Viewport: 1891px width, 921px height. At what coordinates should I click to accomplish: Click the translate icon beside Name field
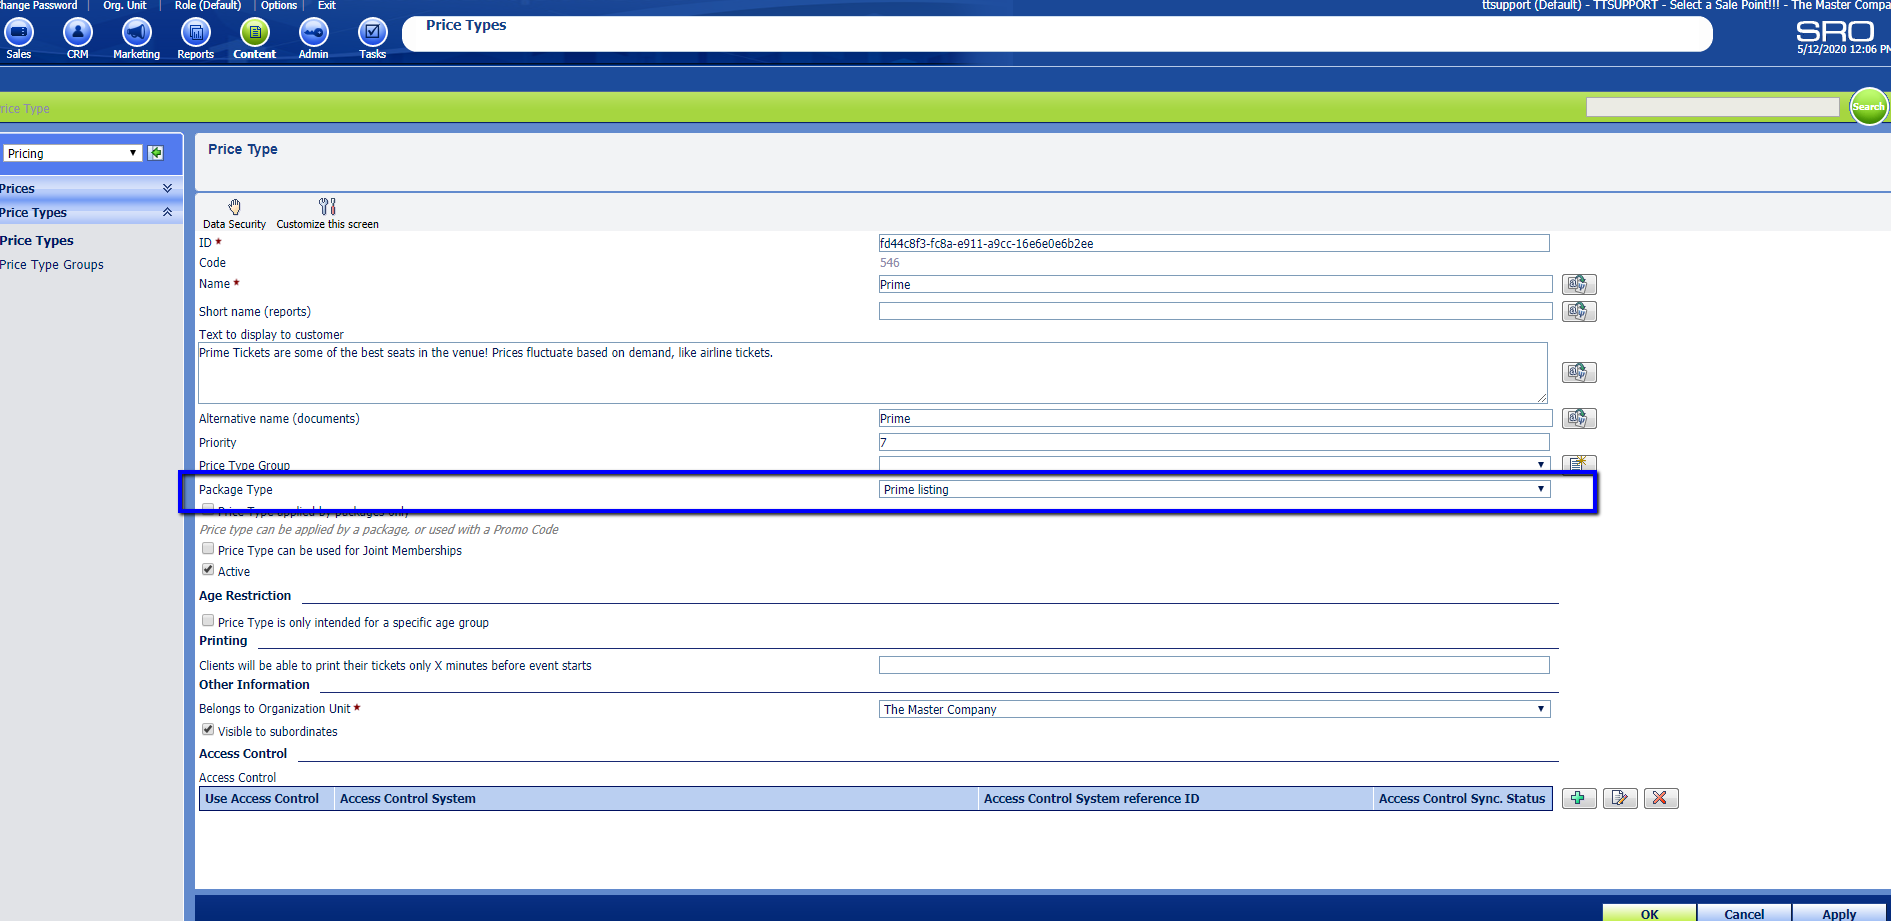1578,285
